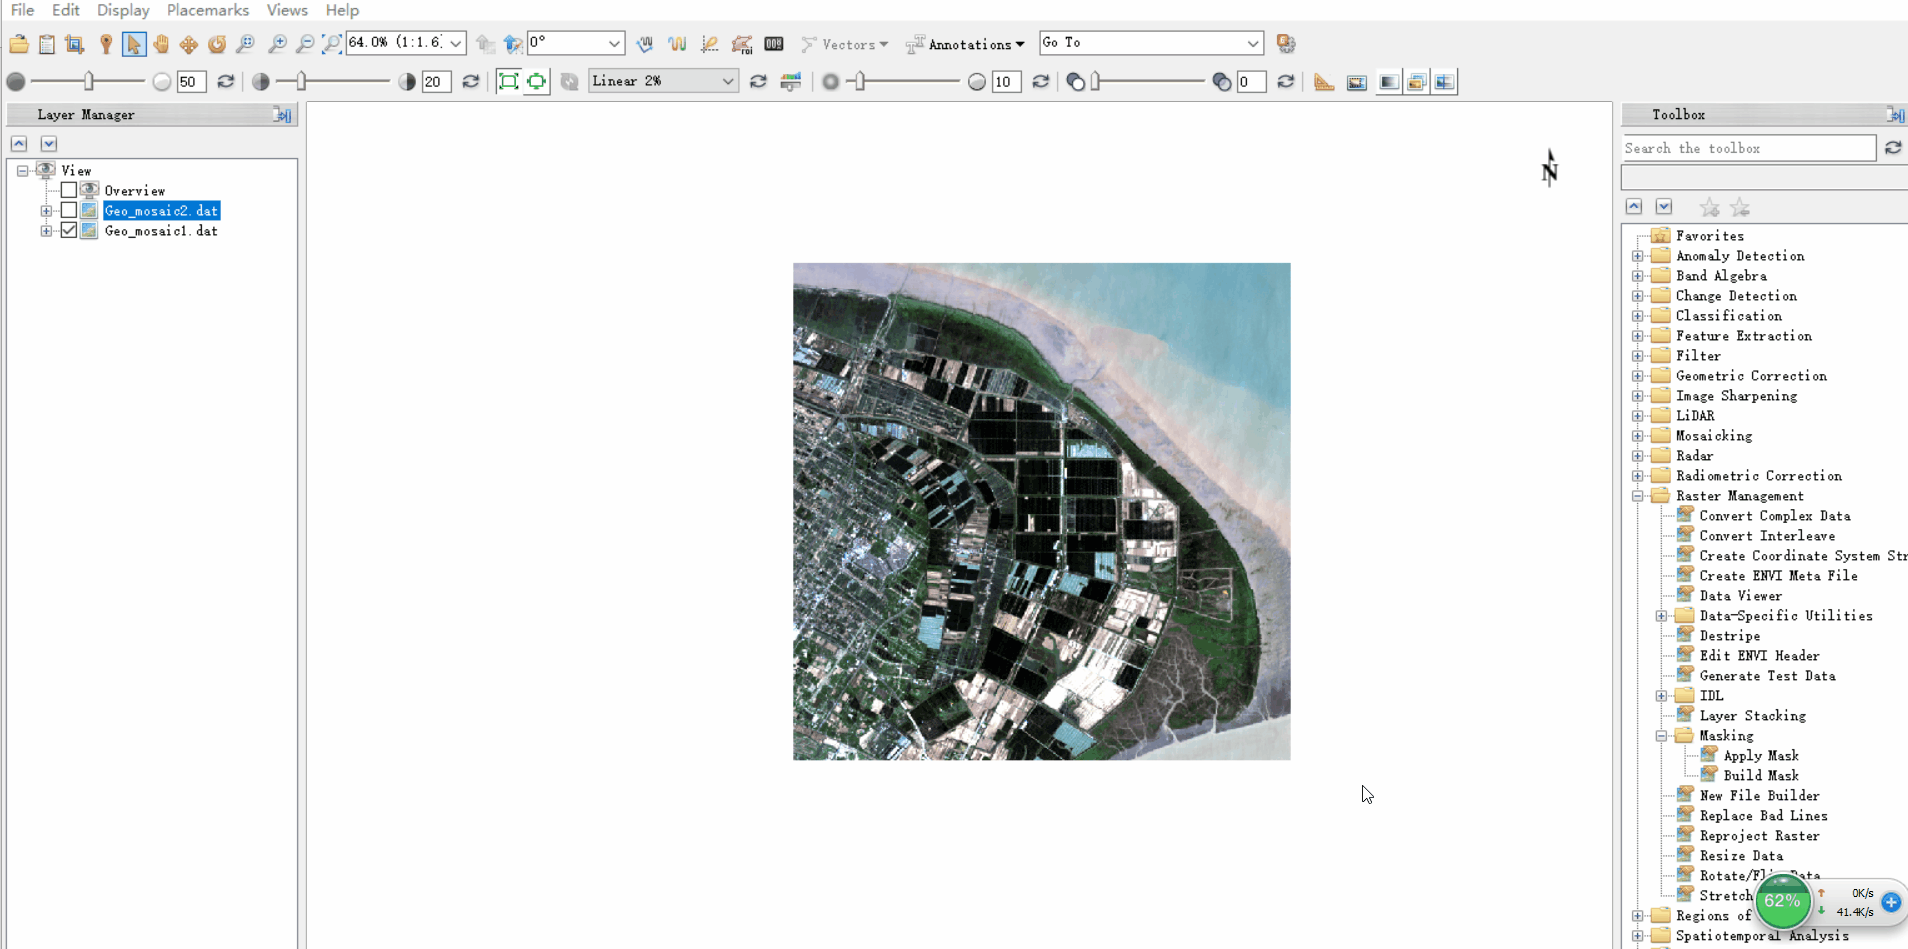Toggle Overview layer checkbox
The width and height of the screenshot is (1908, 949).
(69, 190)
